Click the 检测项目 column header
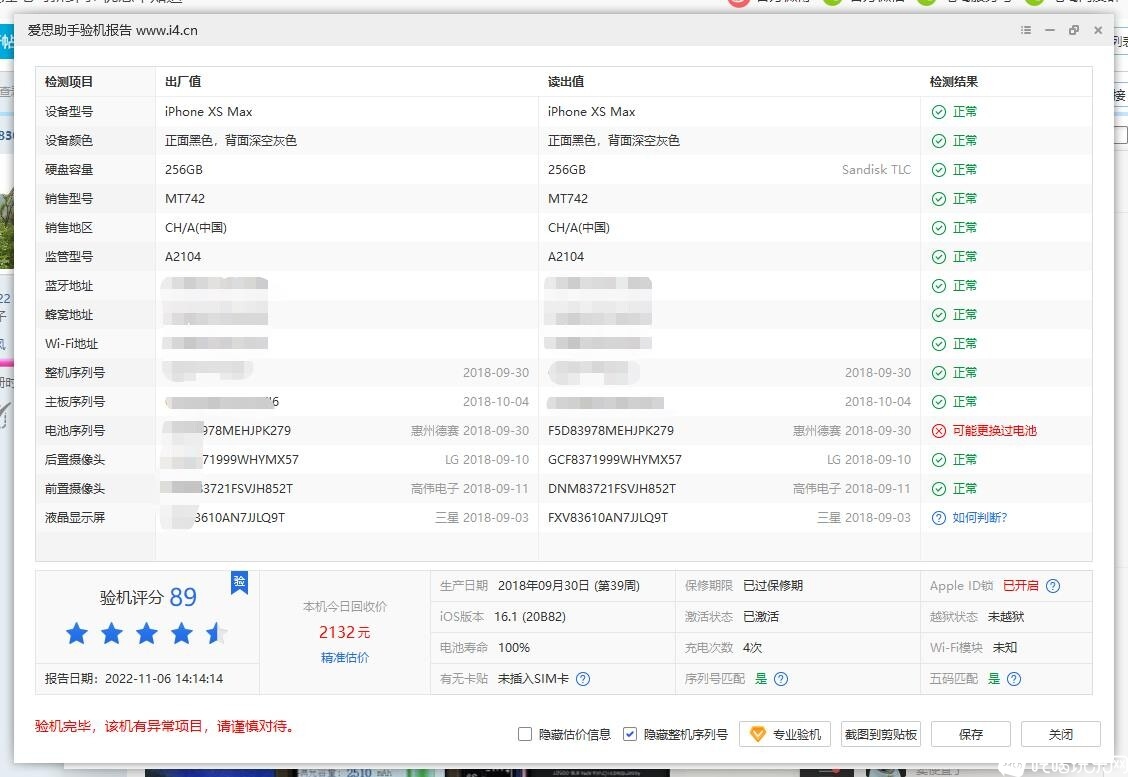Image resolution: width=1128 pixels, height=777 pixels. click(x=69, y=82)
